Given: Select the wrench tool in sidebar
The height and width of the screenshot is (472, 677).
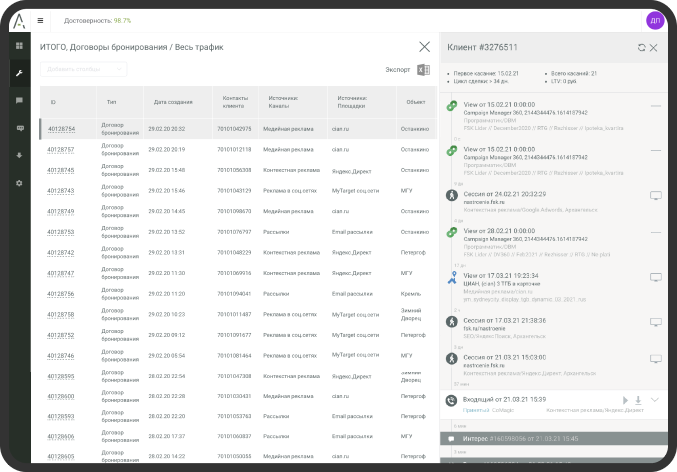Looking at the screenshot, I should 18,73.
